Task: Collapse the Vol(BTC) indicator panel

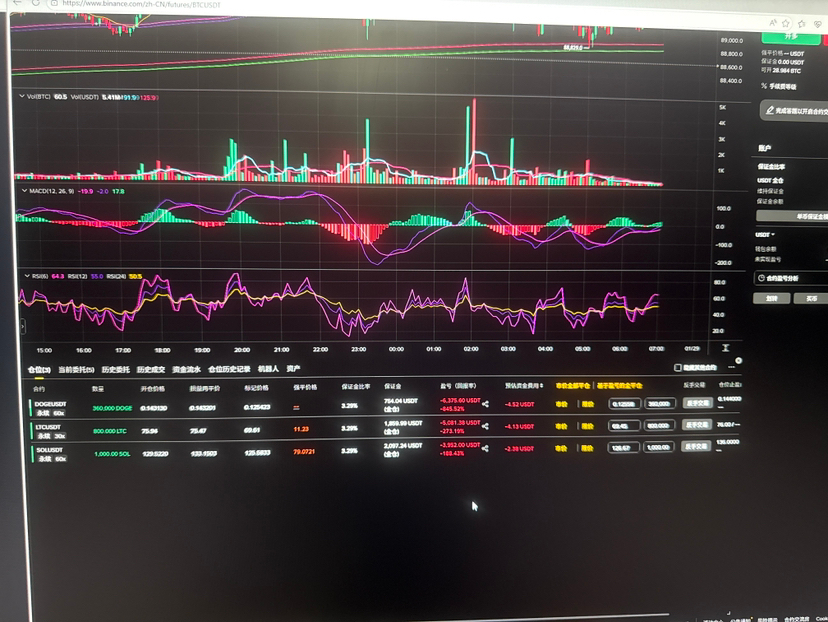Action: point(22,97)
